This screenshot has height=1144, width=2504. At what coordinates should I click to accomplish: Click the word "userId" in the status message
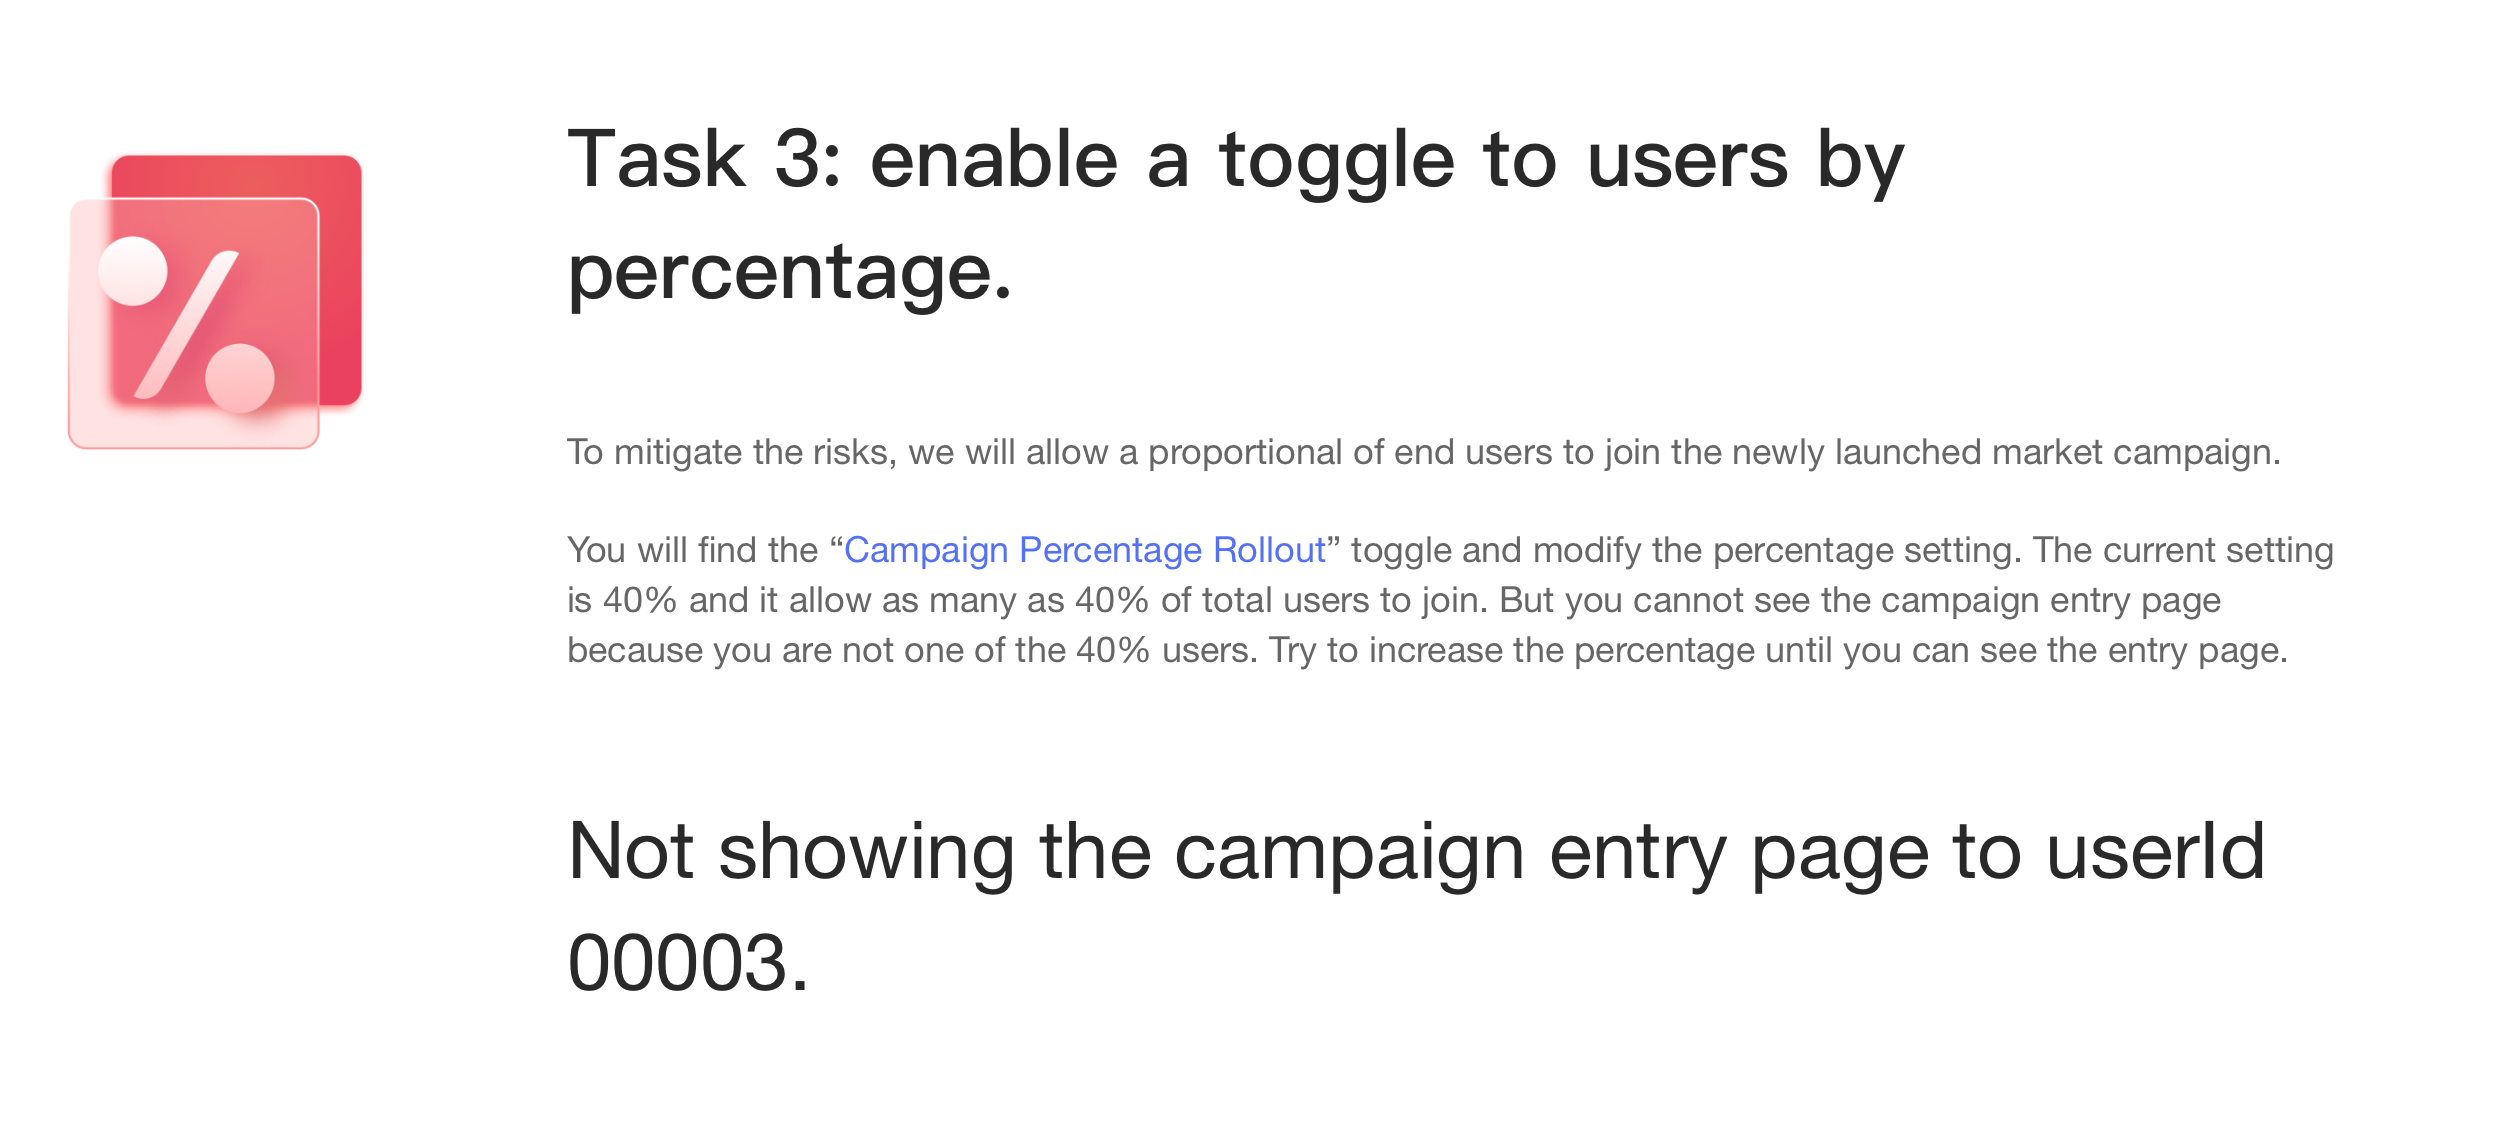pos(2155,852)
